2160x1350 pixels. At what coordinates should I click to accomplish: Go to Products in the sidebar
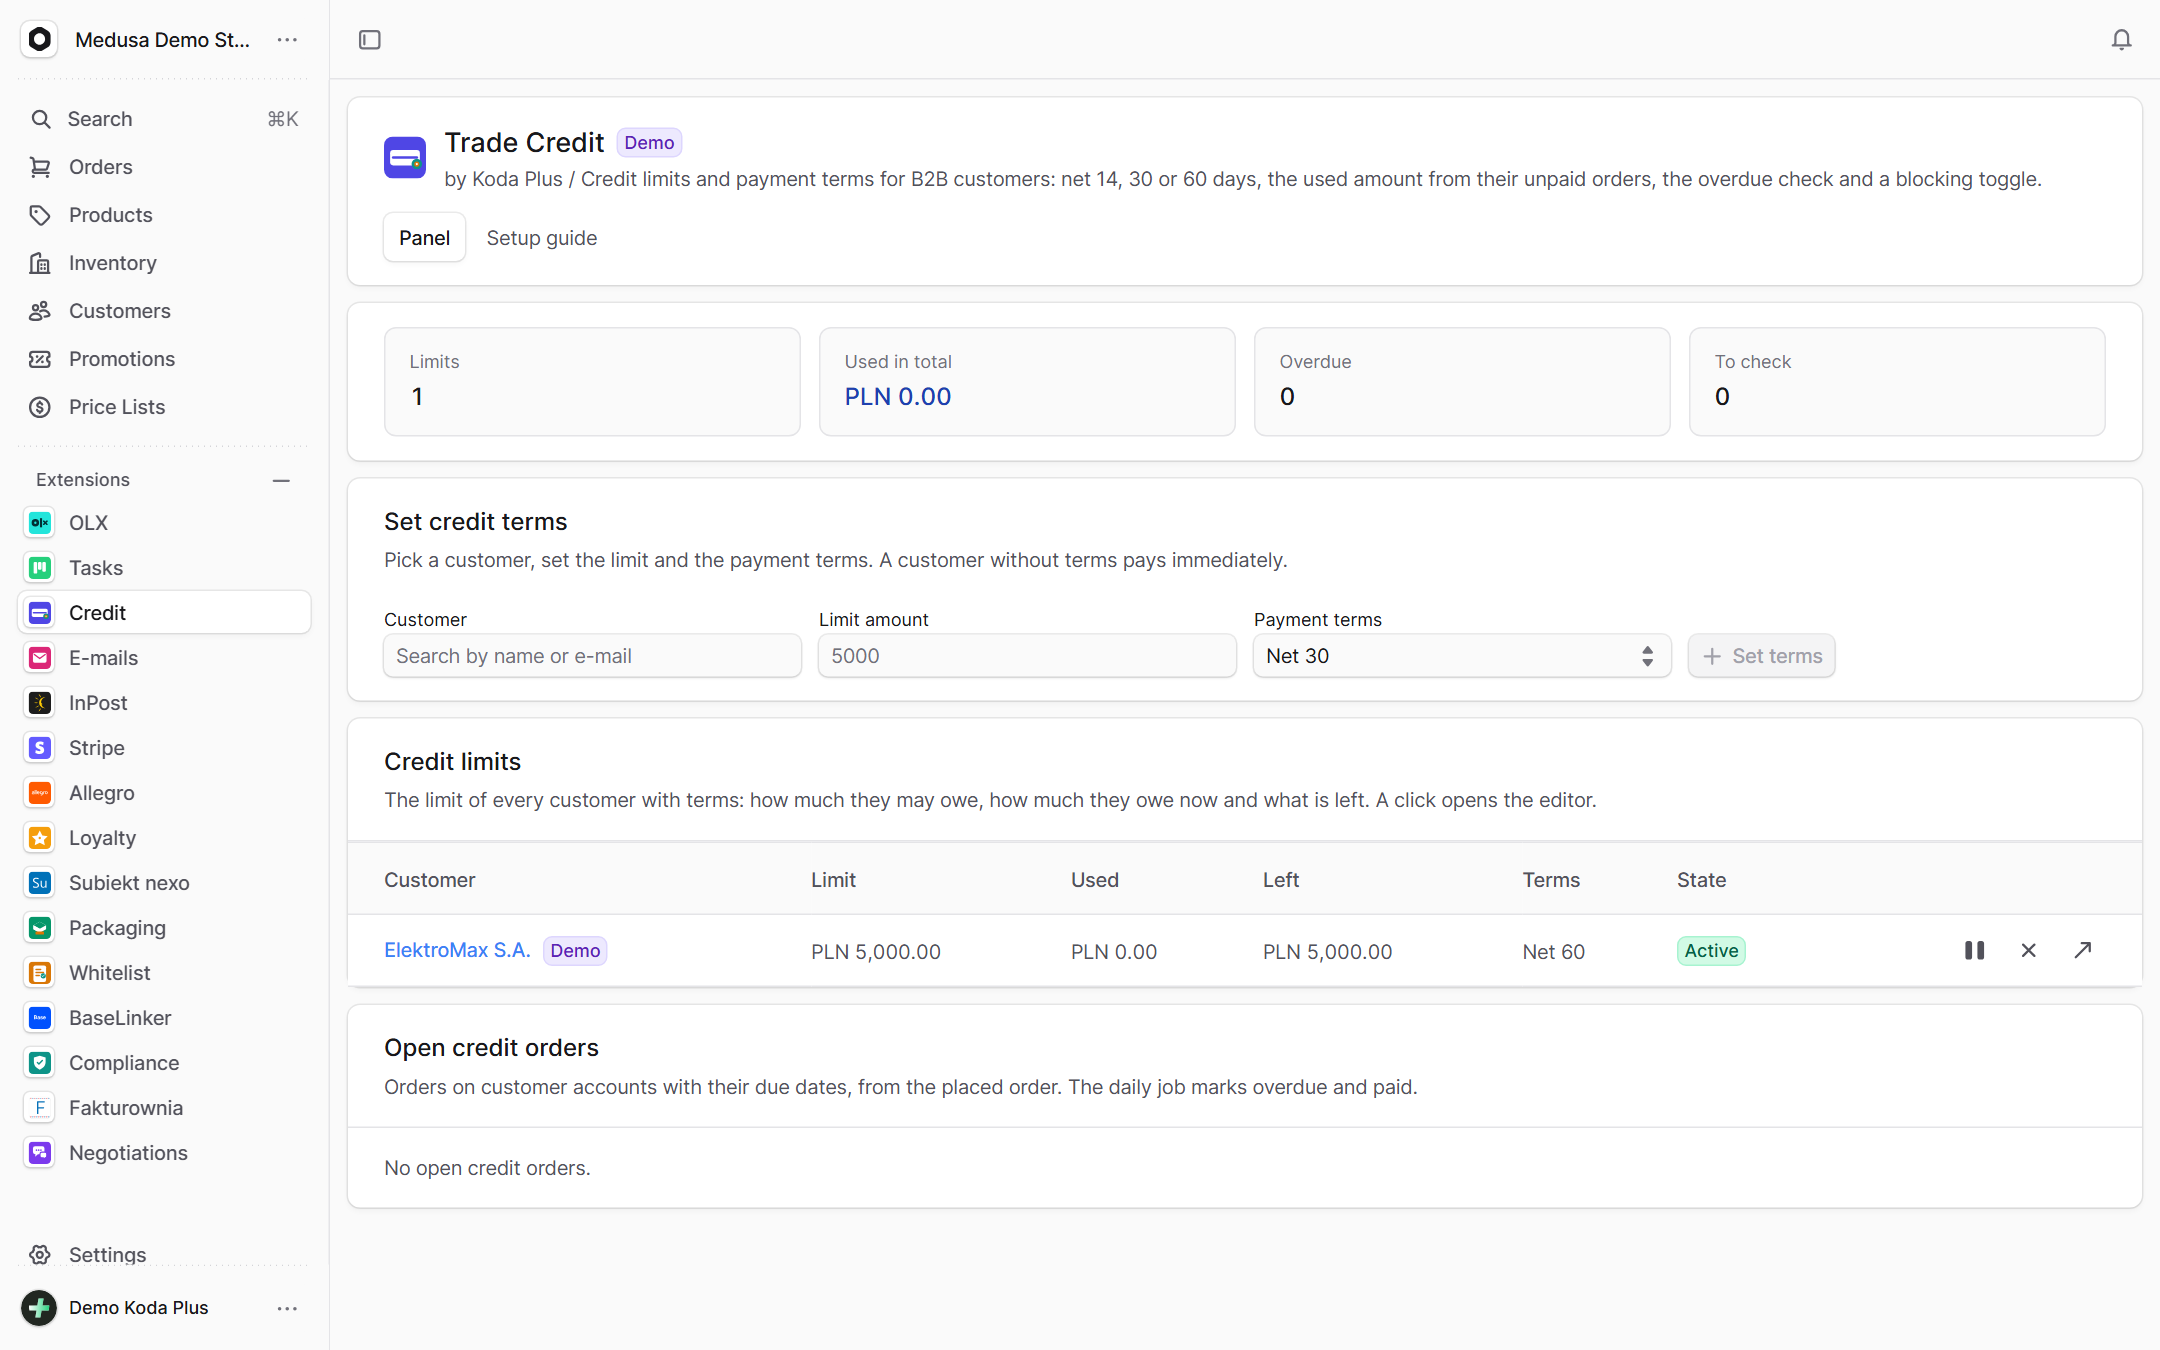click(165, 215)
